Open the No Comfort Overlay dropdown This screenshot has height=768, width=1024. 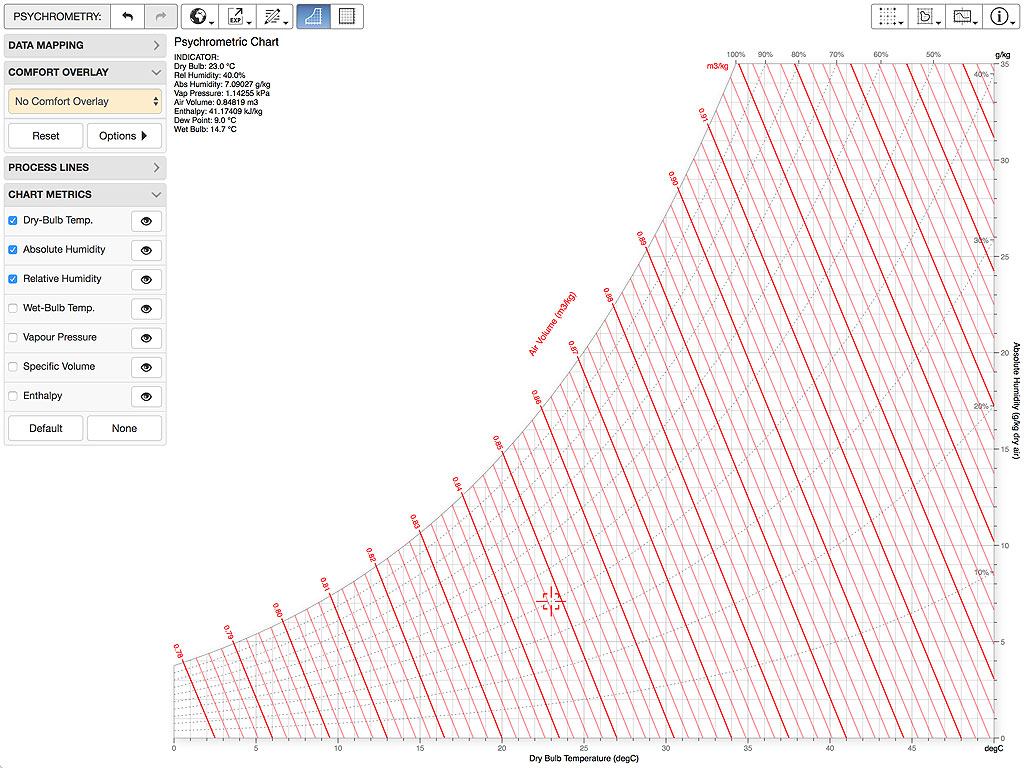click(x=85, y=101)
